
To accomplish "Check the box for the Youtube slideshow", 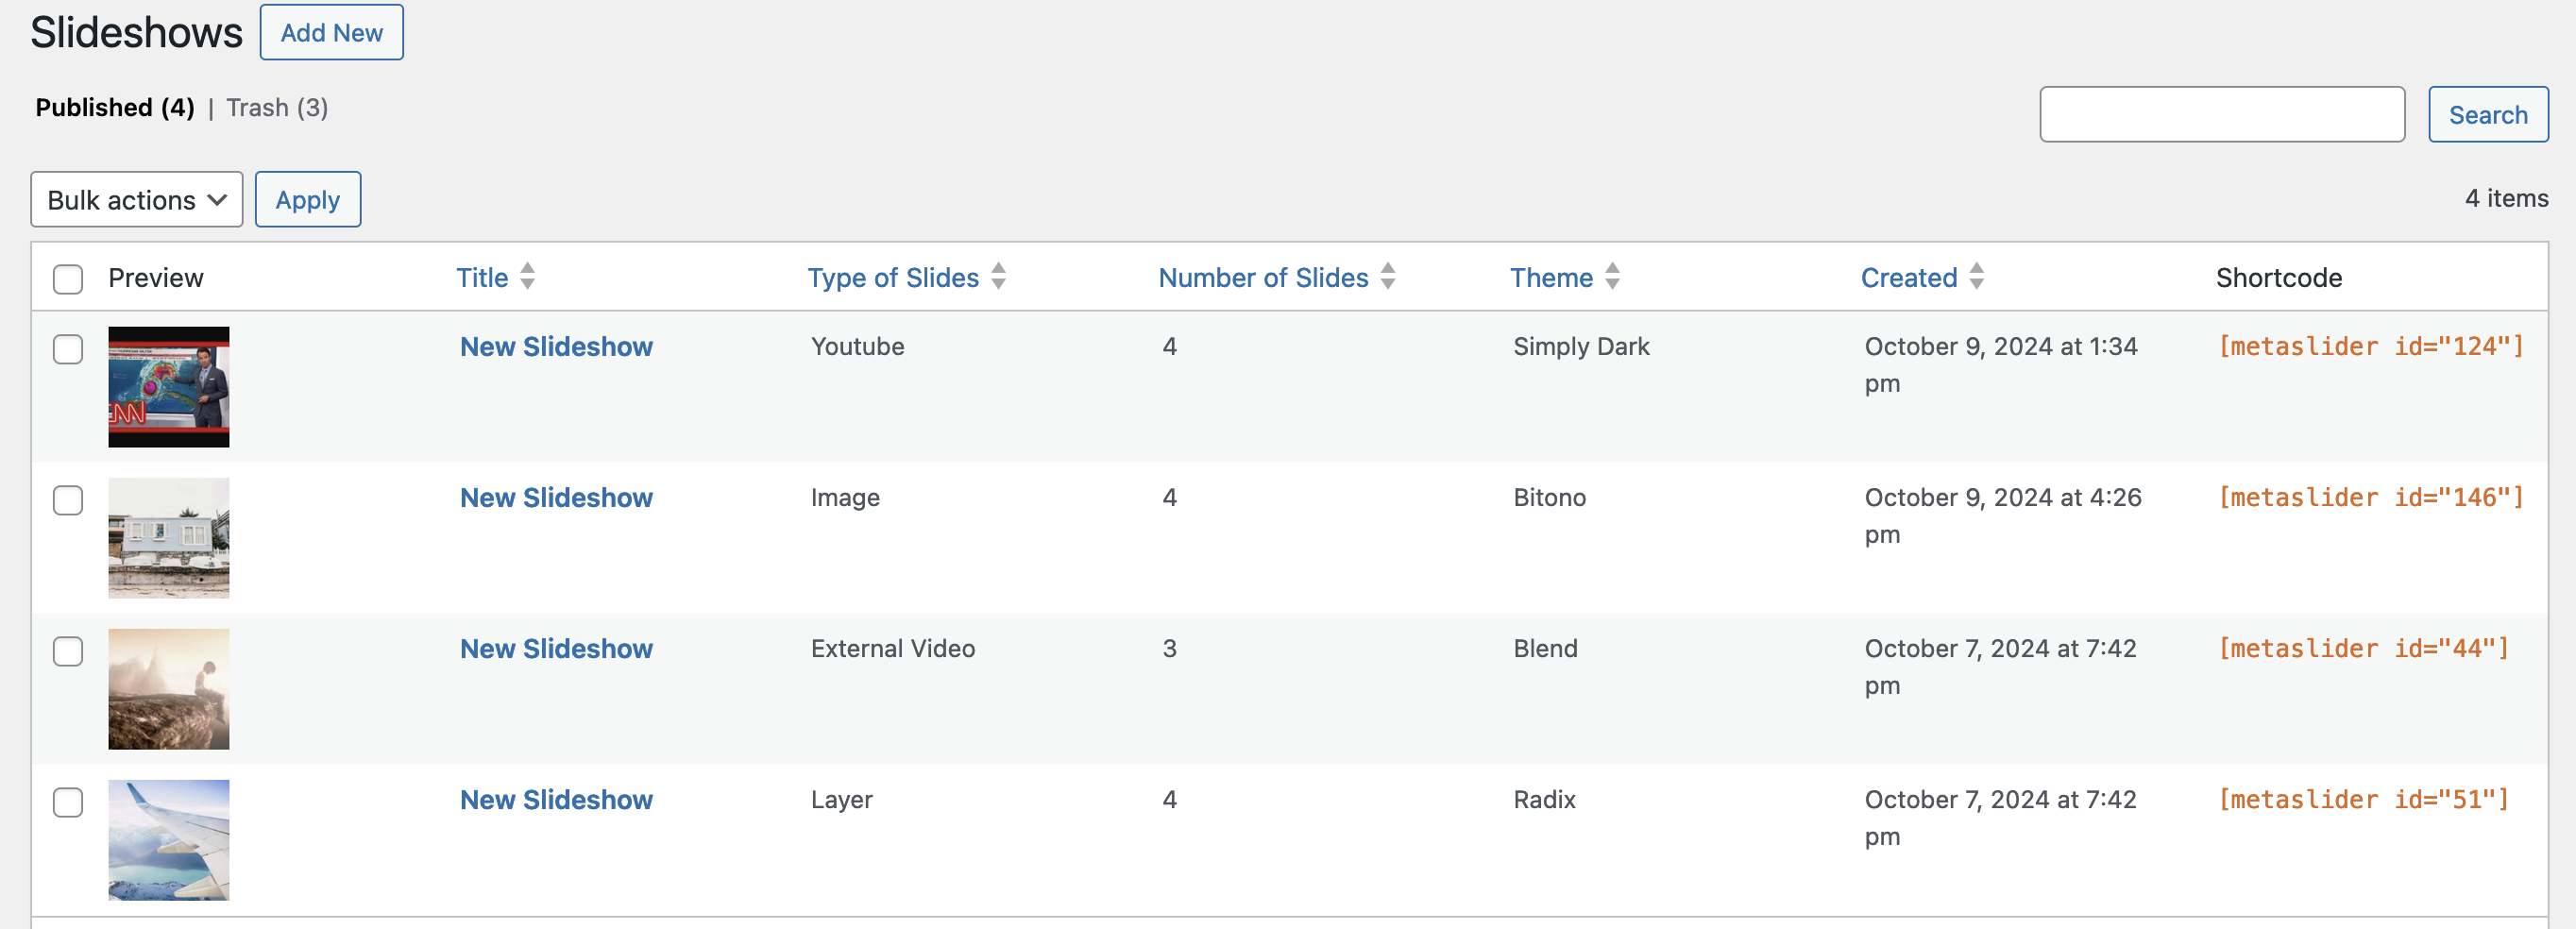I will click(68, 350).
